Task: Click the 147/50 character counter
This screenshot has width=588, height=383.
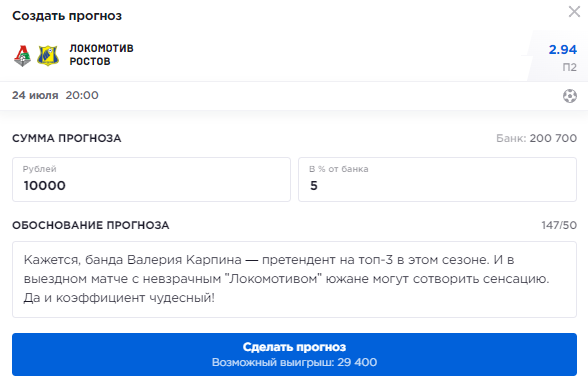Action: pyautogui.click(x=559, y=225)
